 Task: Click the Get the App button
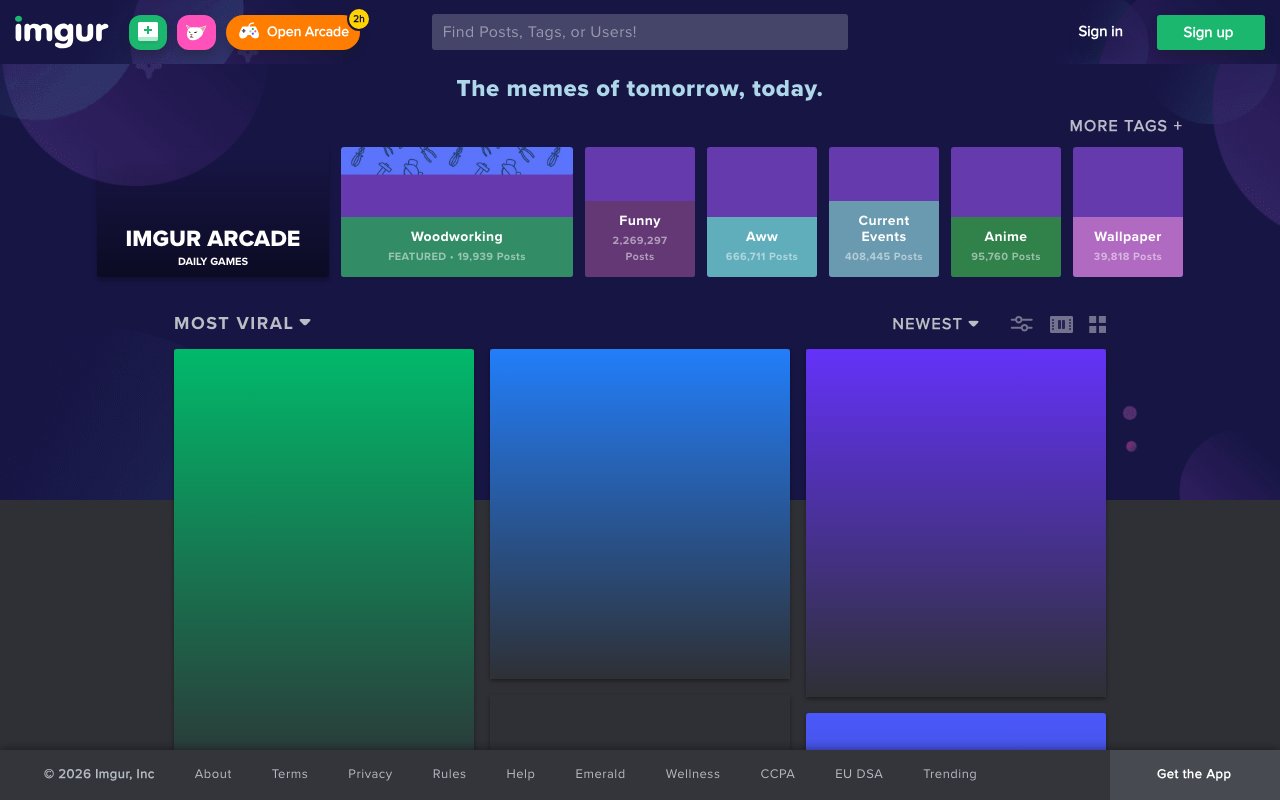[x=1194, y=774]
